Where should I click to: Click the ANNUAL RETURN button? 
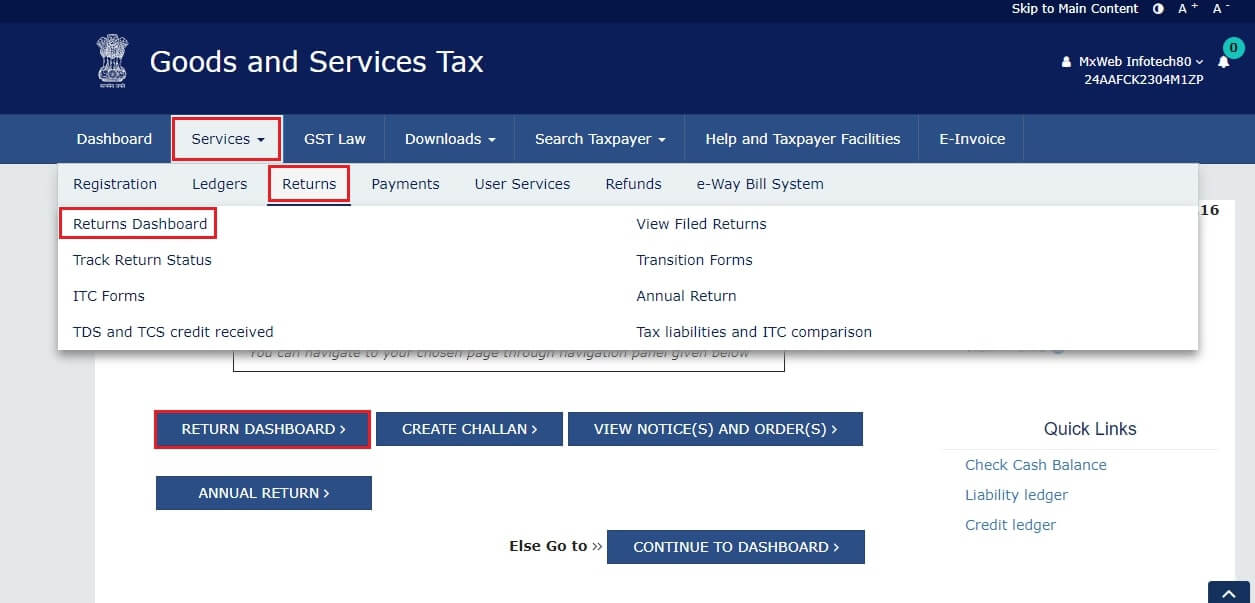coord(263,492)
